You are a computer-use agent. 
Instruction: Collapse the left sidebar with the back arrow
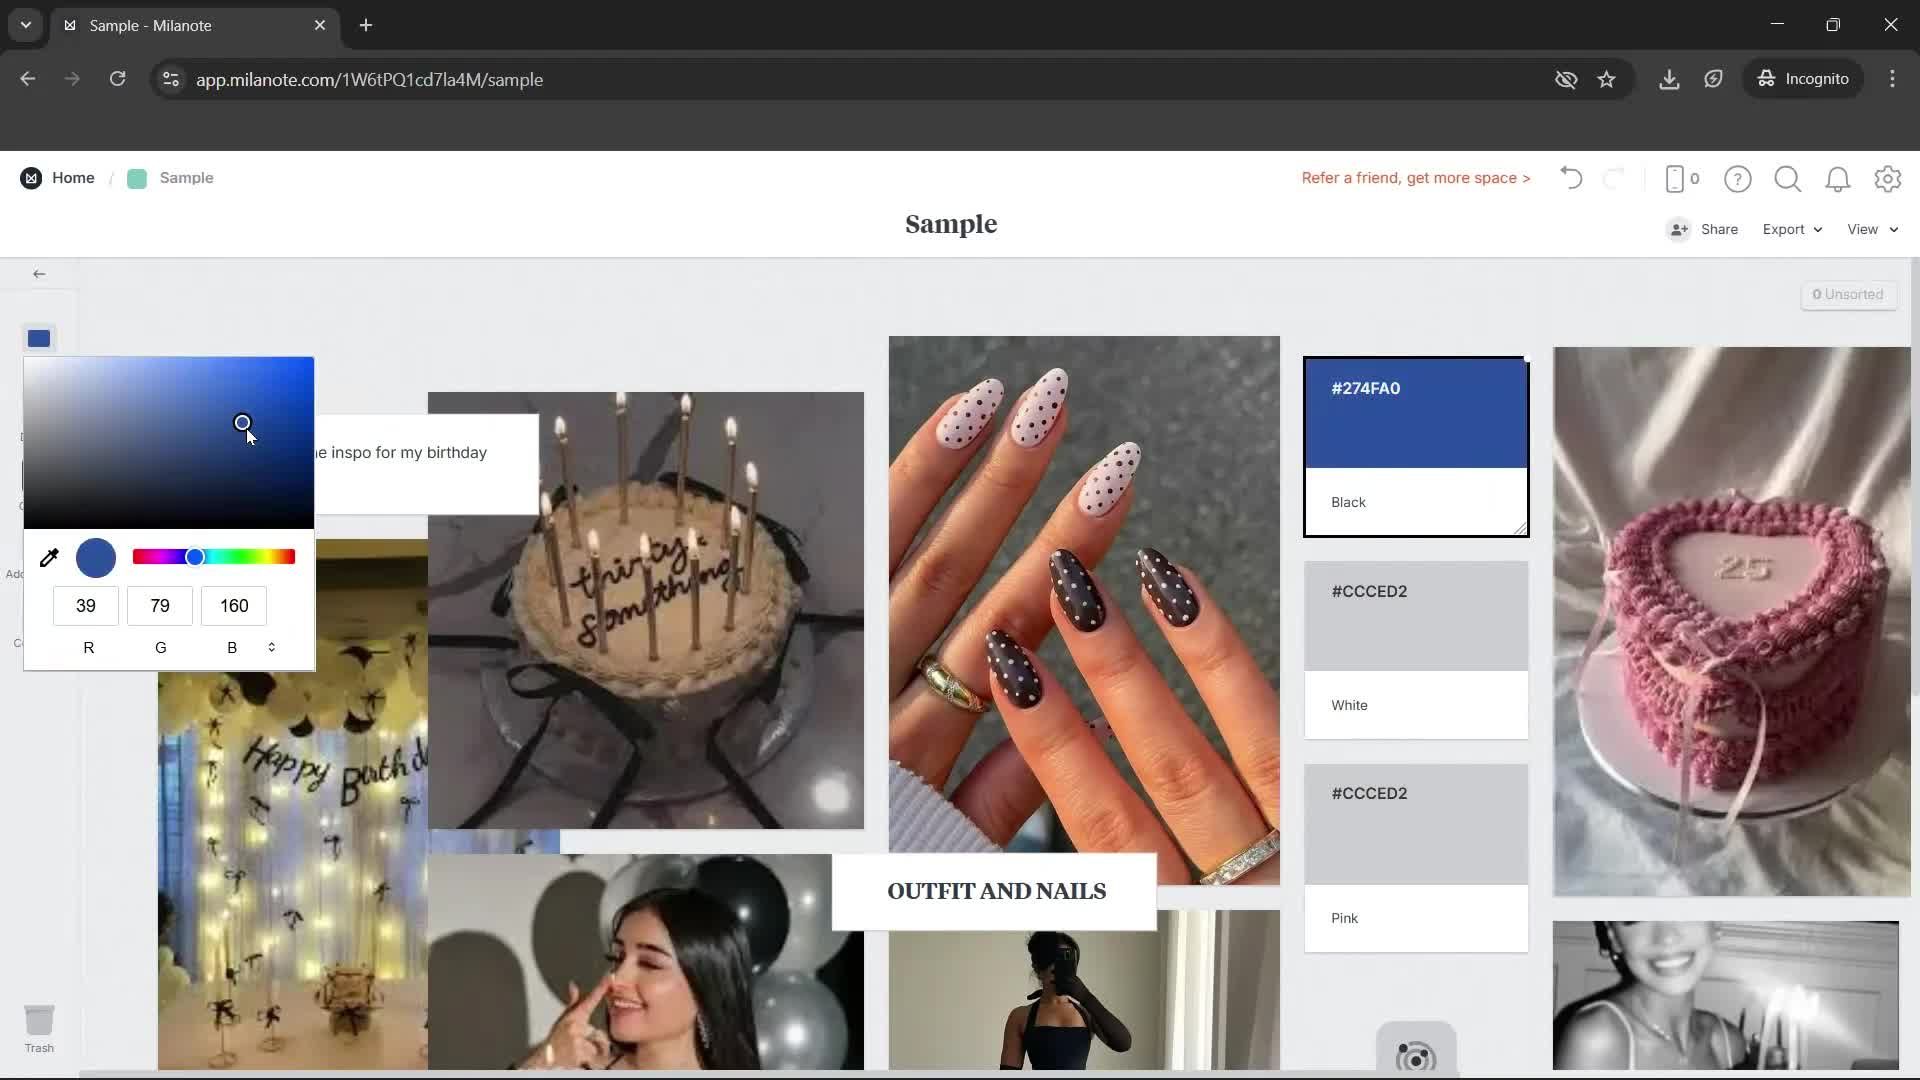(x=39, y=273)
